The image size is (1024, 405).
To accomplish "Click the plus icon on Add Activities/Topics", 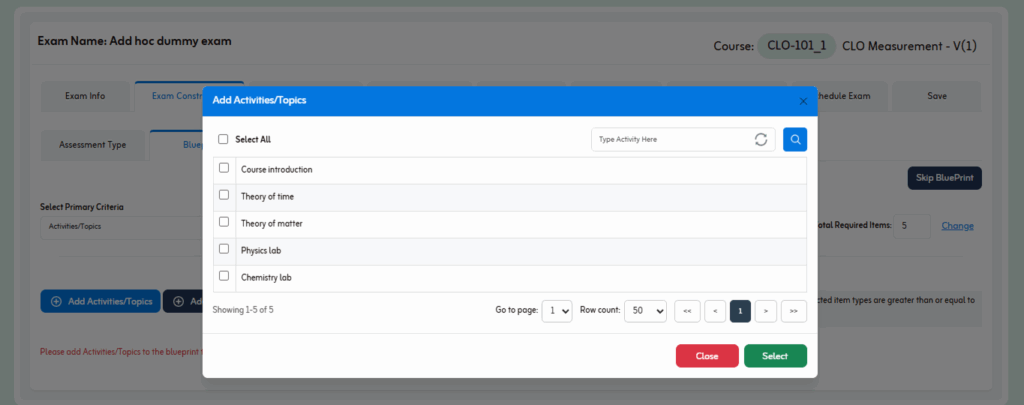I will pyautogui.click(x=56, y=301).
